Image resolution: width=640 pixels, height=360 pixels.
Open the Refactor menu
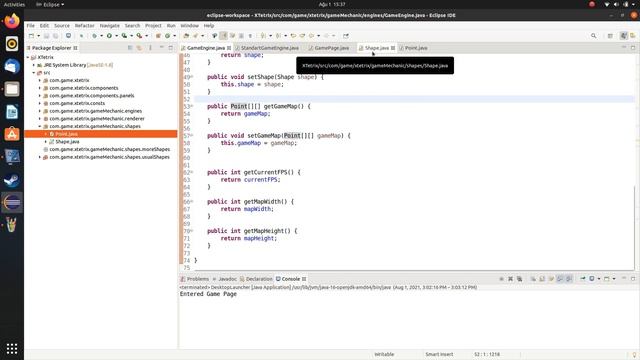[84, 25]
